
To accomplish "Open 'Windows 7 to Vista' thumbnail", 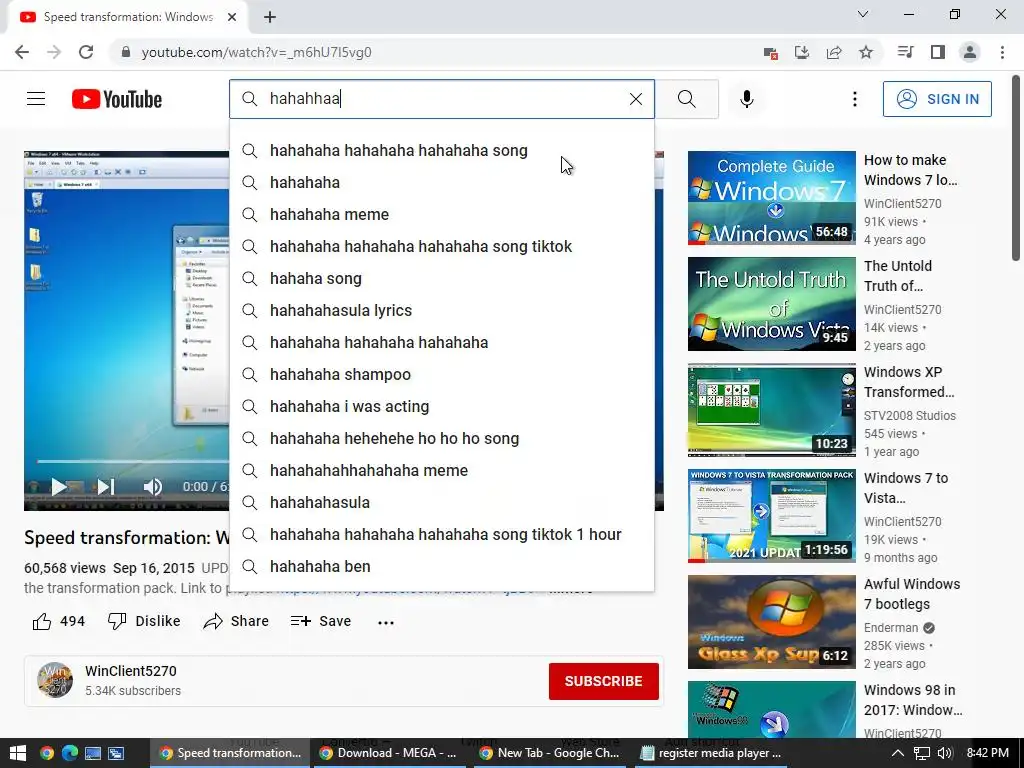I will tap(771, 516).
